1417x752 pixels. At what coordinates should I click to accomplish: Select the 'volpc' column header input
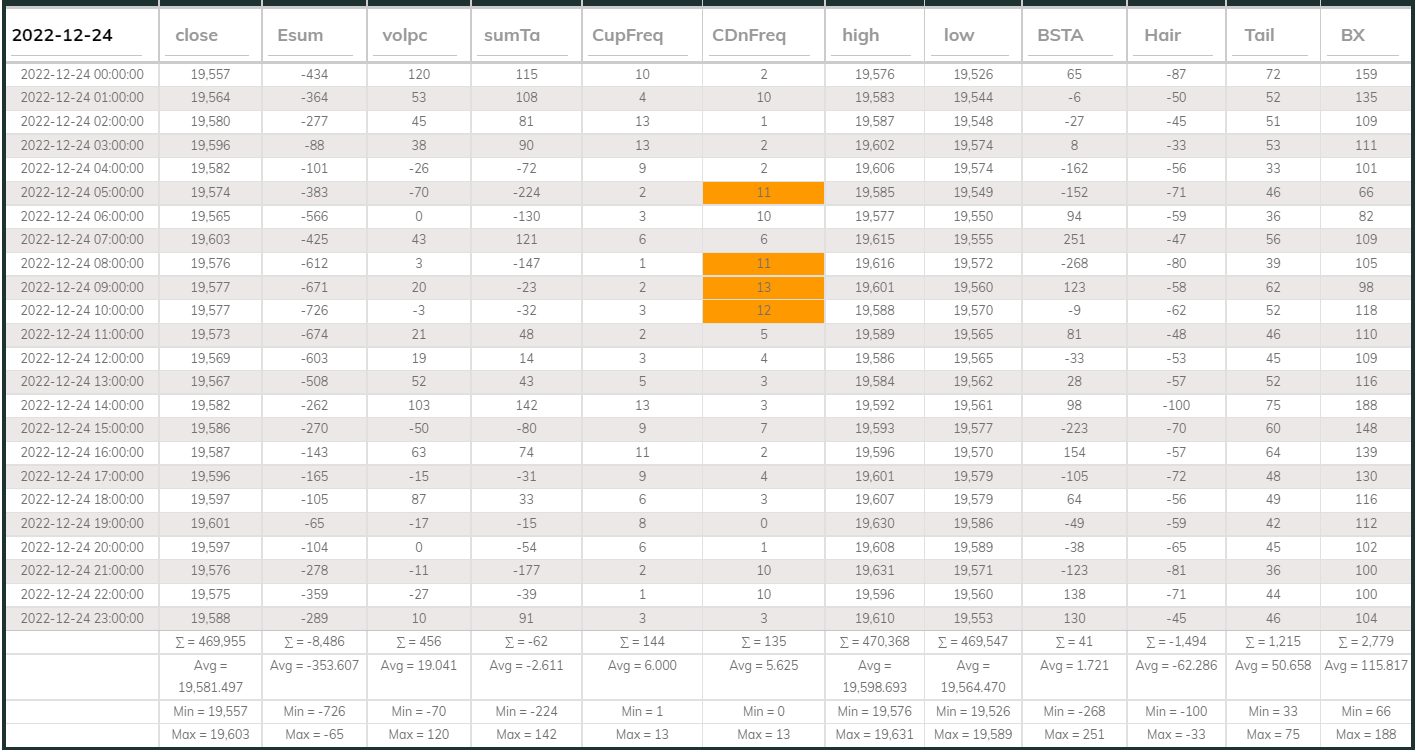[x=417, y=36]
